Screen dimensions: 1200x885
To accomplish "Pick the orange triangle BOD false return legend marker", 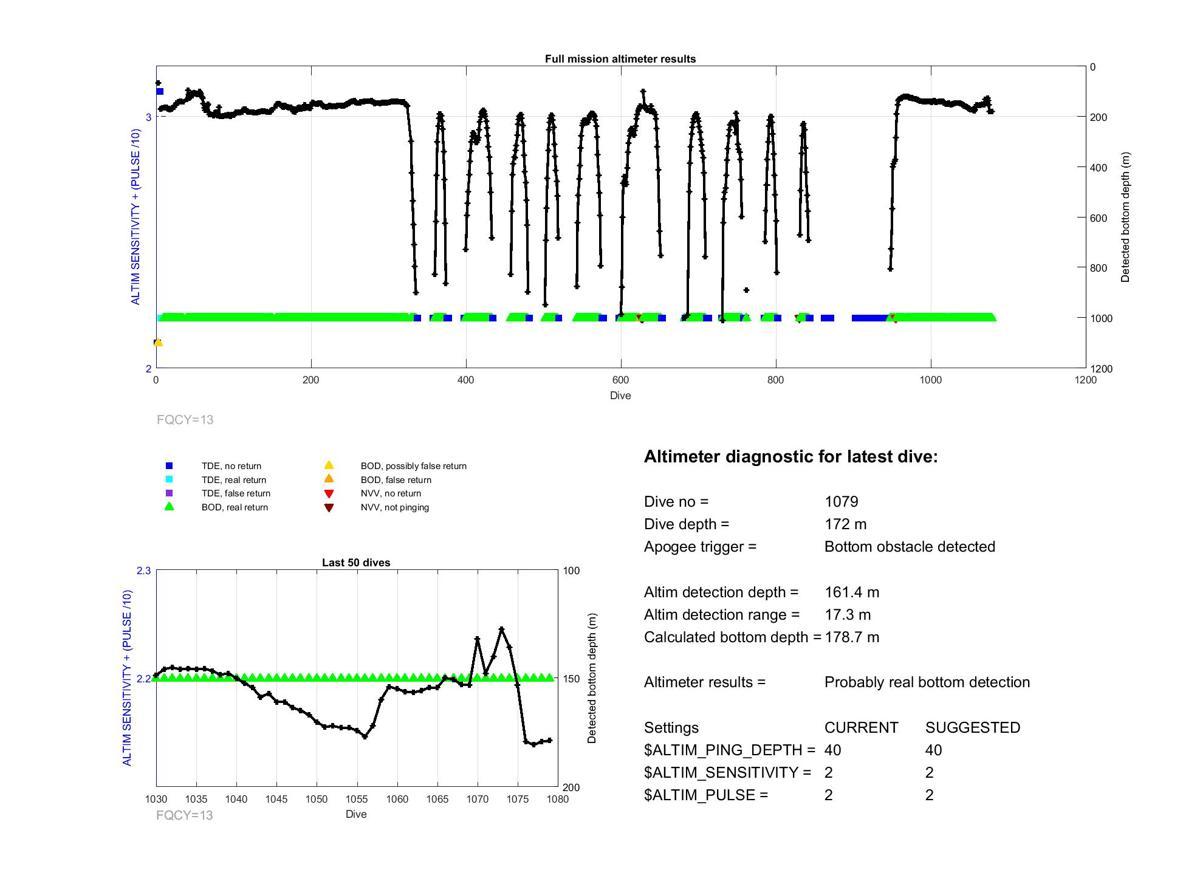I will [x=328, y=480].
